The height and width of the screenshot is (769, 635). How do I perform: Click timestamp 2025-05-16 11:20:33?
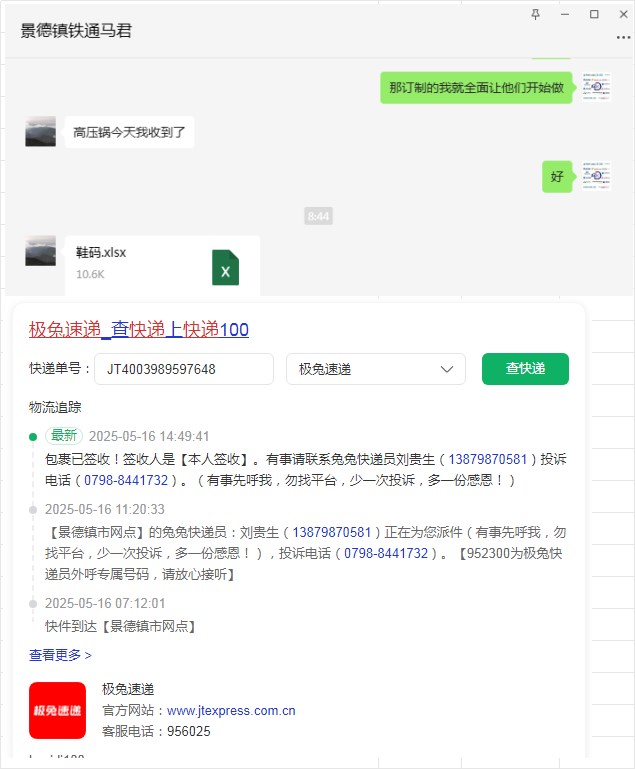(x=105, y=509)
